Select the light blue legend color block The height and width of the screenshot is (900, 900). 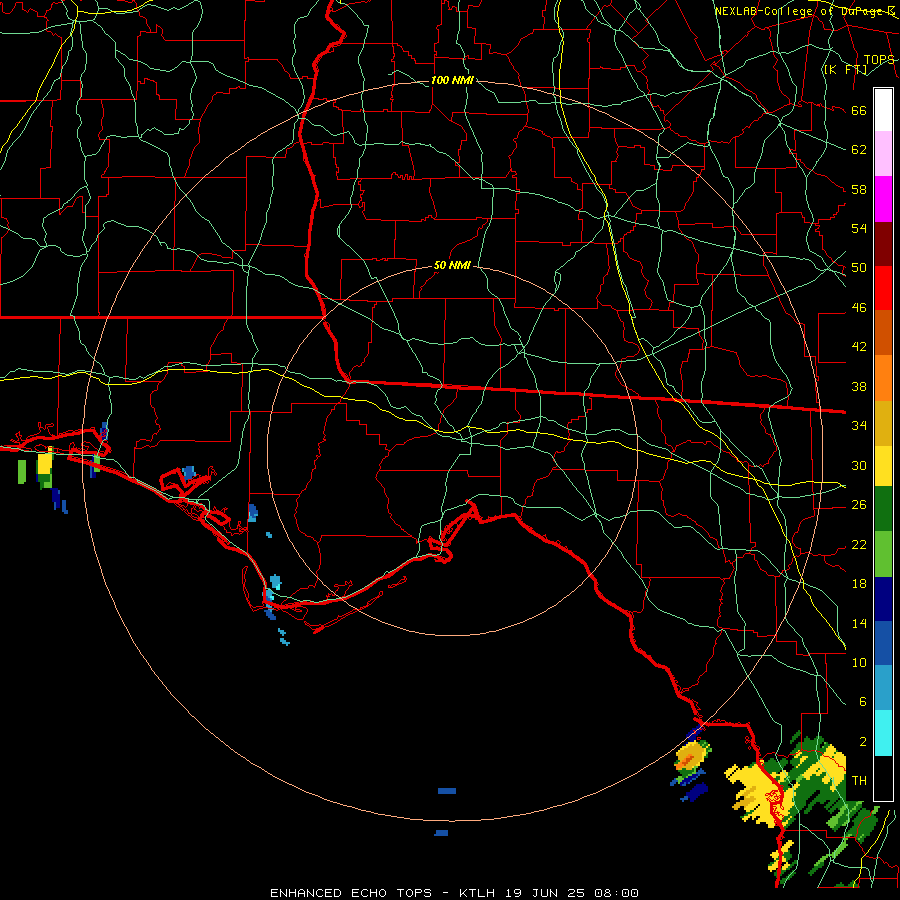(x=883, y=688)
